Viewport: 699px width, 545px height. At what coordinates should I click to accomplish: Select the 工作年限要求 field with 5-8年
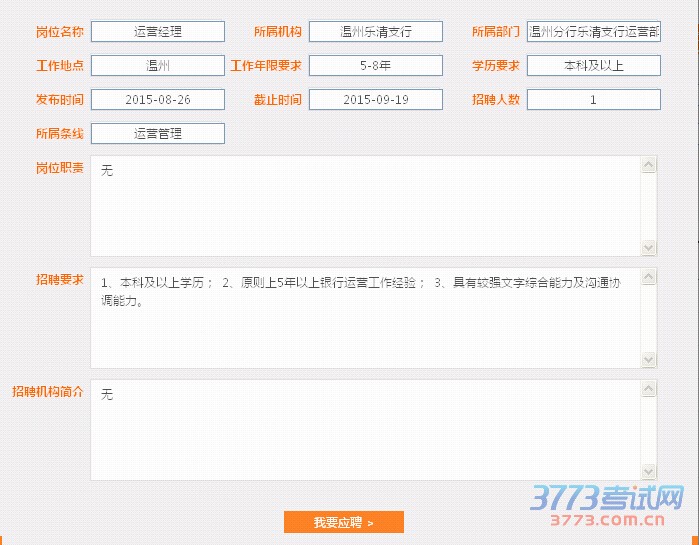[376, 66]
